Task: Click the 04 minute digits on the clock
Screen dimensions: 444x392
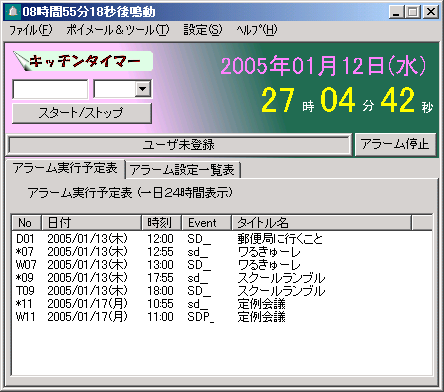Action: (x=338, y=100)
